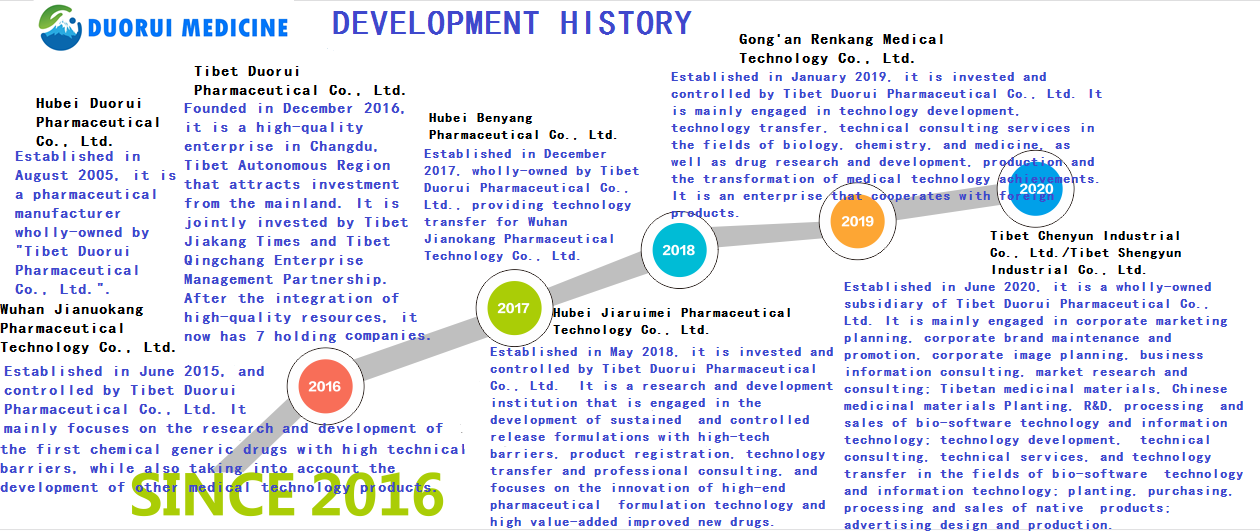Click the teal 2018 timeline circle
1260x531 pixels.
679,251
